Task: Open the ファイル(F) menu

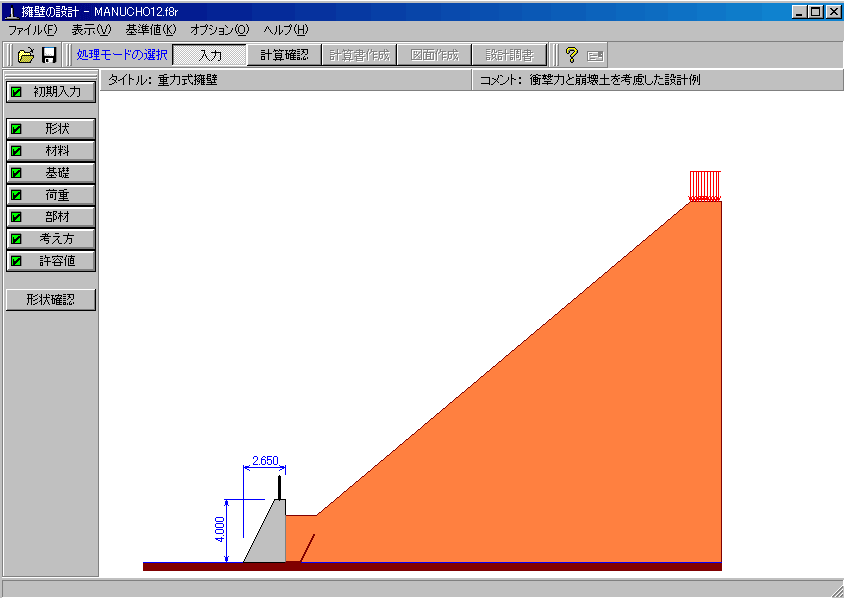Action: point(32,30)
